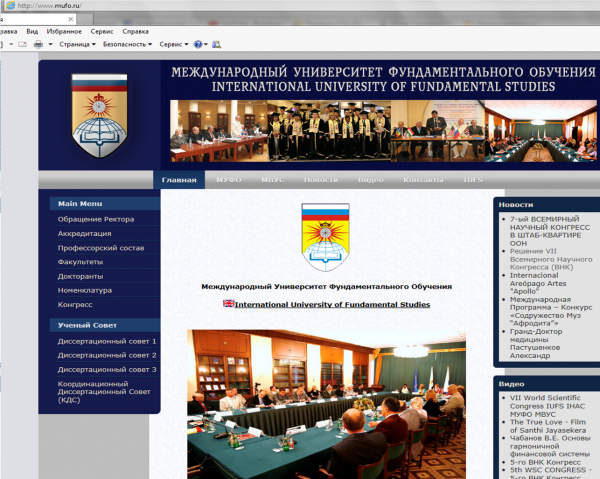
Task: Open video 5th WSC CONGRESS link
Action: click(551, 470)
